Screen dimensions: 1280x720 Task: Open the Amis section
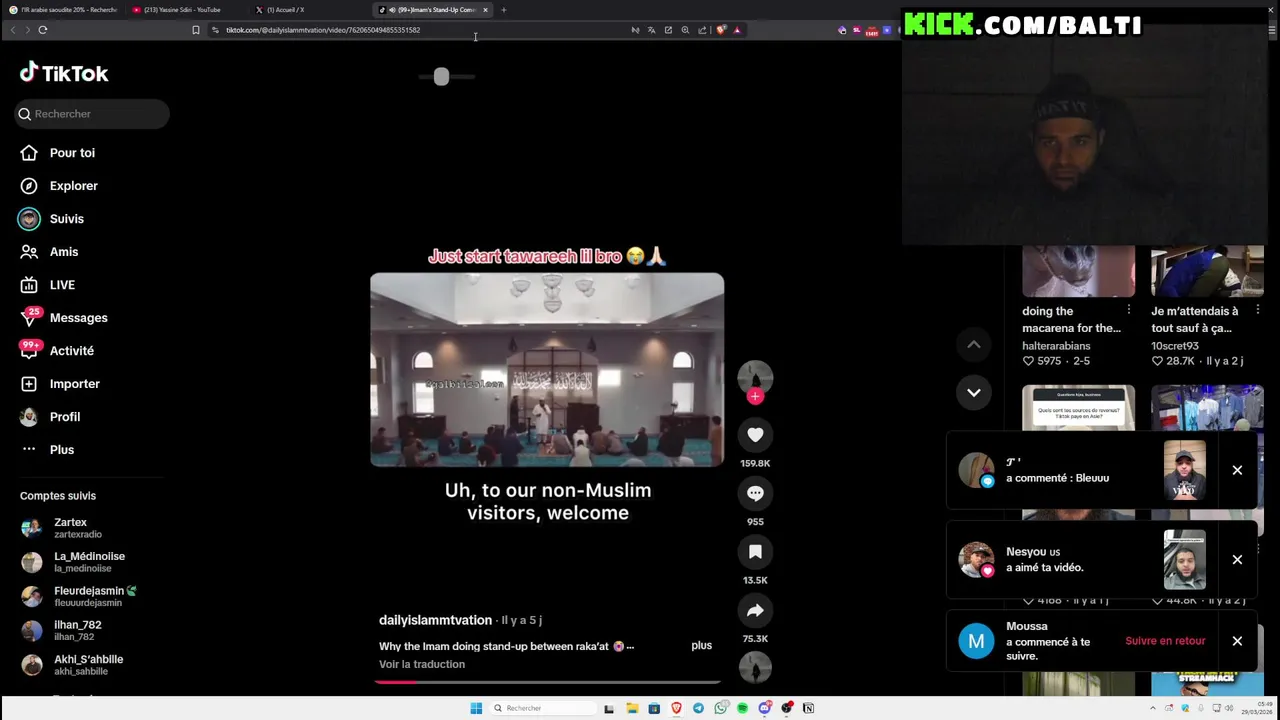point(49,252)
